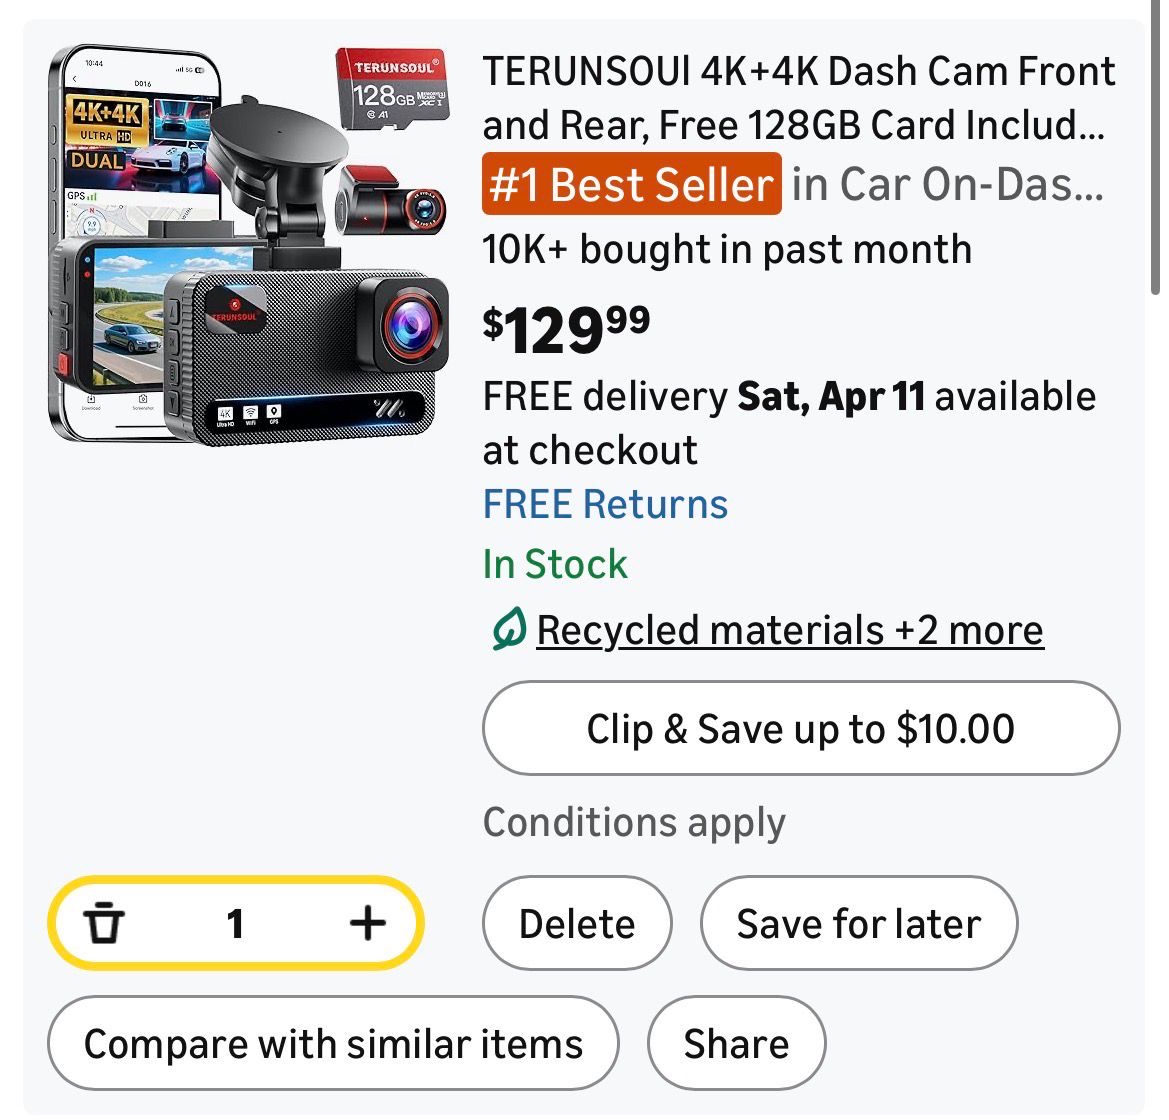
Task: Open the Car On-Dash category link
Action: (x=947, y=184)
